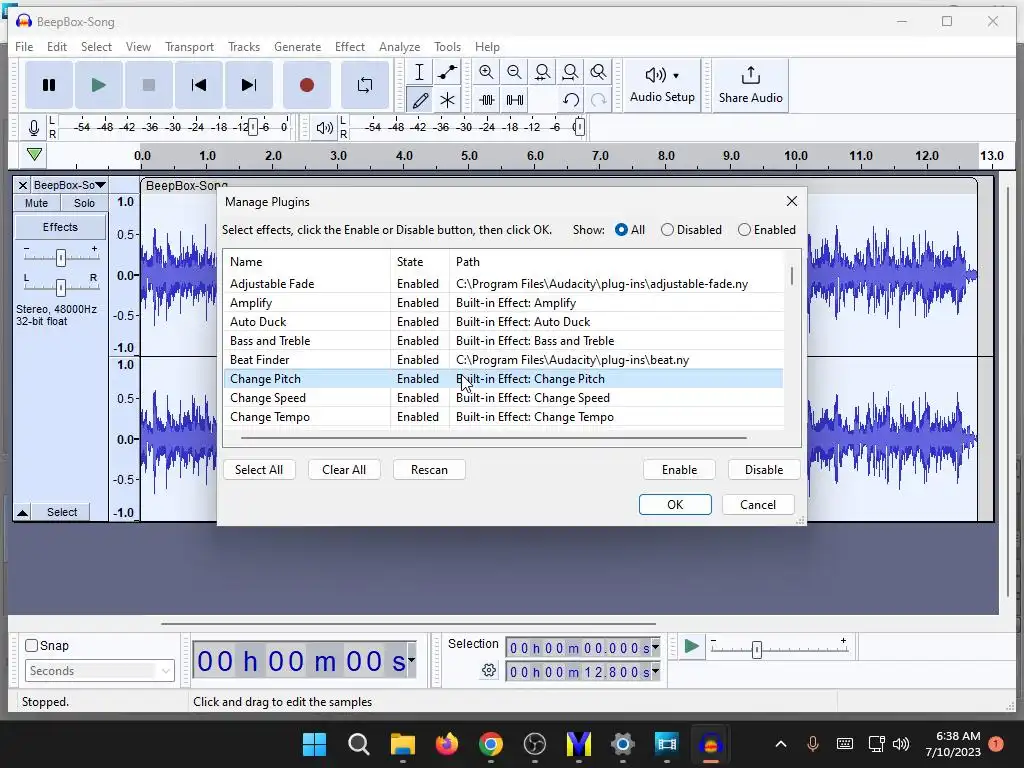Select the Beat Finder plugin row
The image size is (1024, 768).
[x=504, y=360]
